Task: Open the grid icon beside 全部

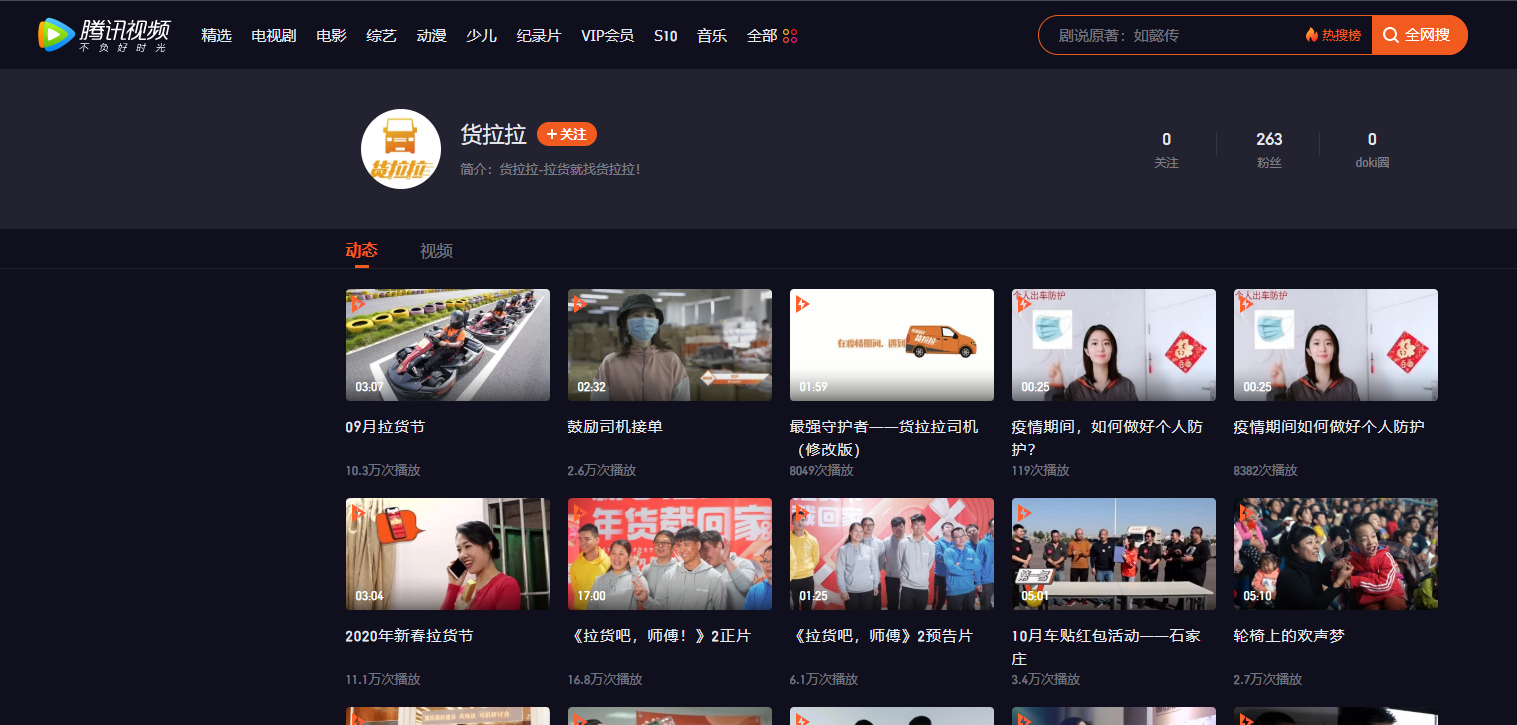Action: pos(790,35)
